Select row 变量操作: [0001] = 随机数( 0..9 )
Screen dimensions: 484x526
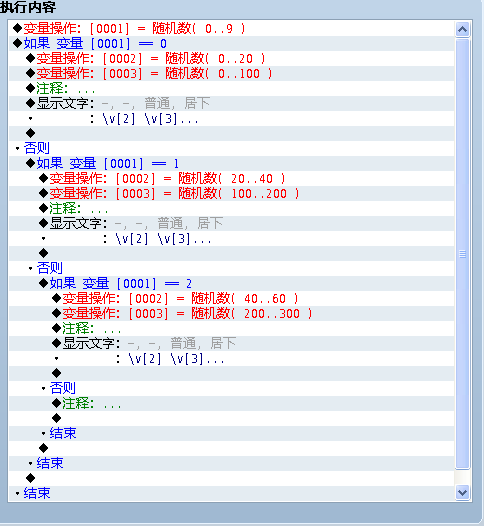tap(231, 29)
